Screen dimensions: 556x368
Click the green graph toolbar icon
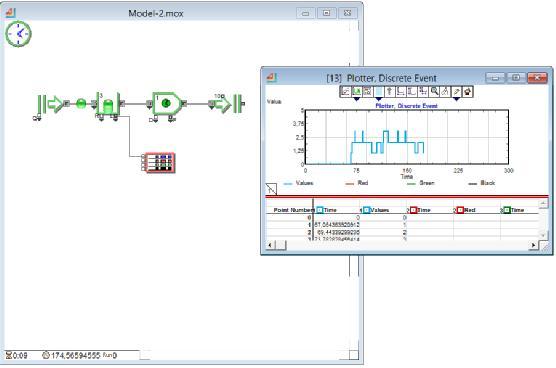[x=356, y=91]
